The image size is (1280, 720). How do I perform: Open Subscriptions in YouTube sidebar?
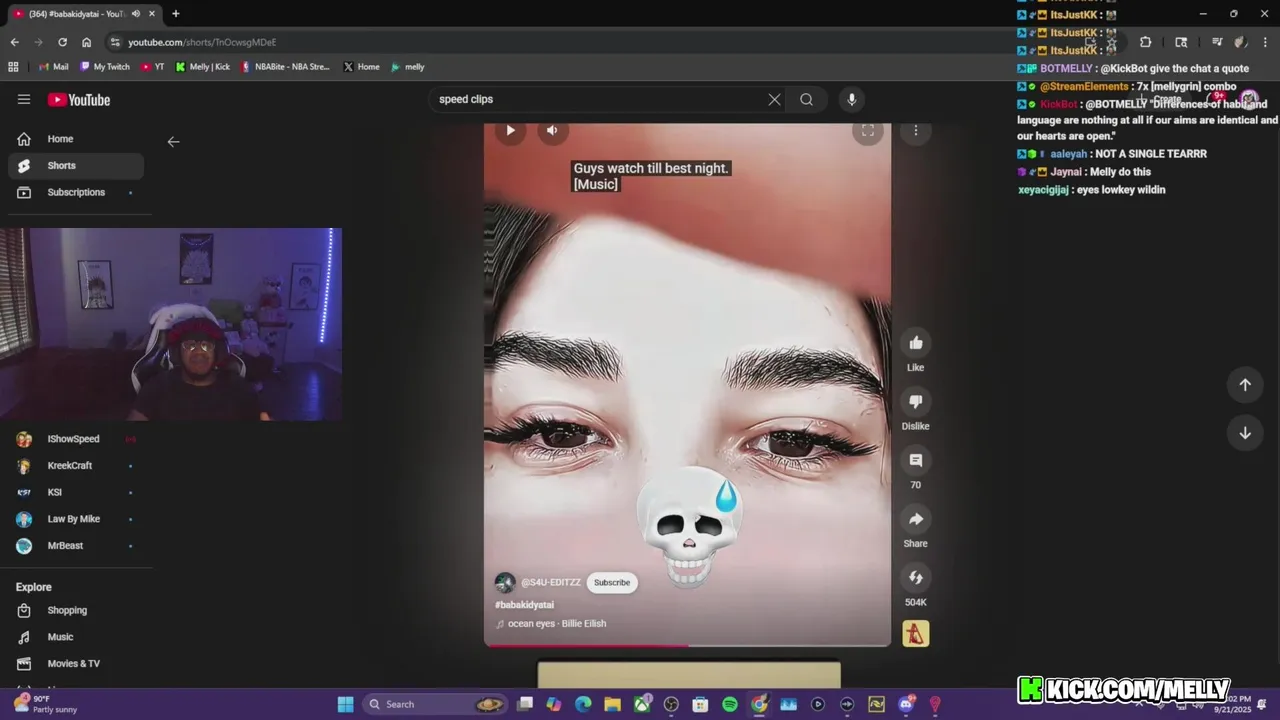click(76, 192)
